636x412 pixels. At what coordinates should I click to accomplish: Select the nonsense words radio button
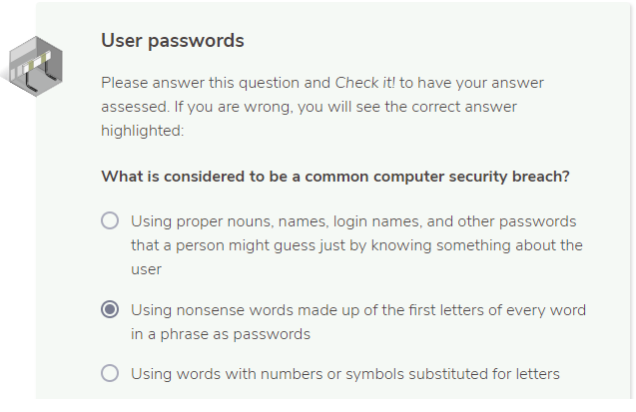click(110, 310)
